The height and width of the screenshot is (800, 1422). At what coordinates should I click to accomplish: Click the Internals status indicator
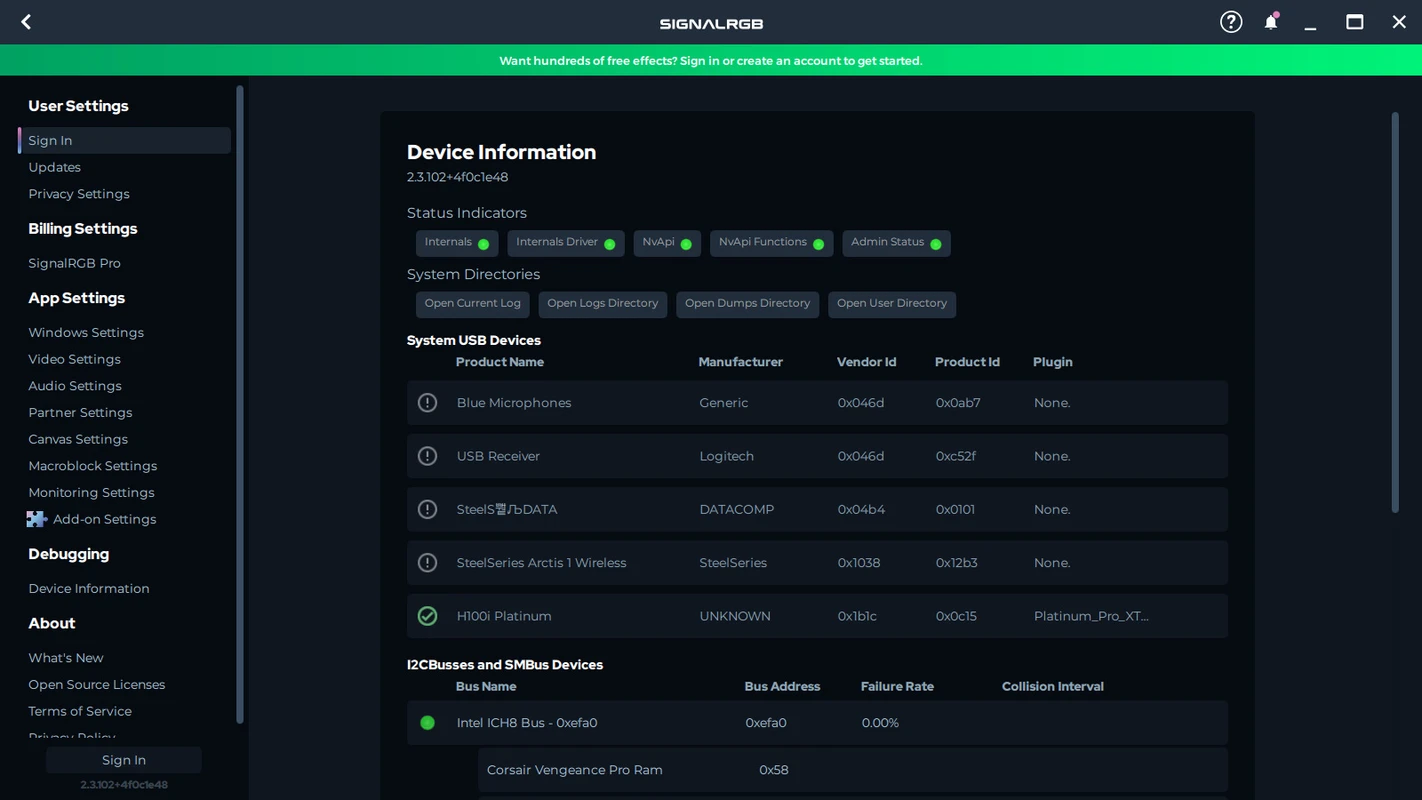(x=457, y=243)
